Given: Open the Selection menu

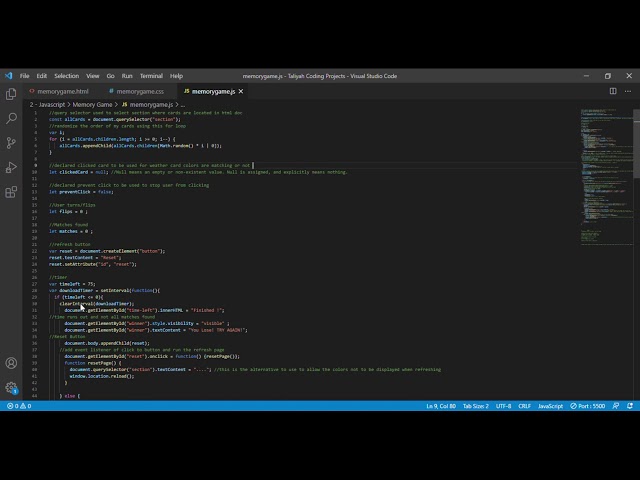Looking at the screenshot, I should click(x=67, y=76).
